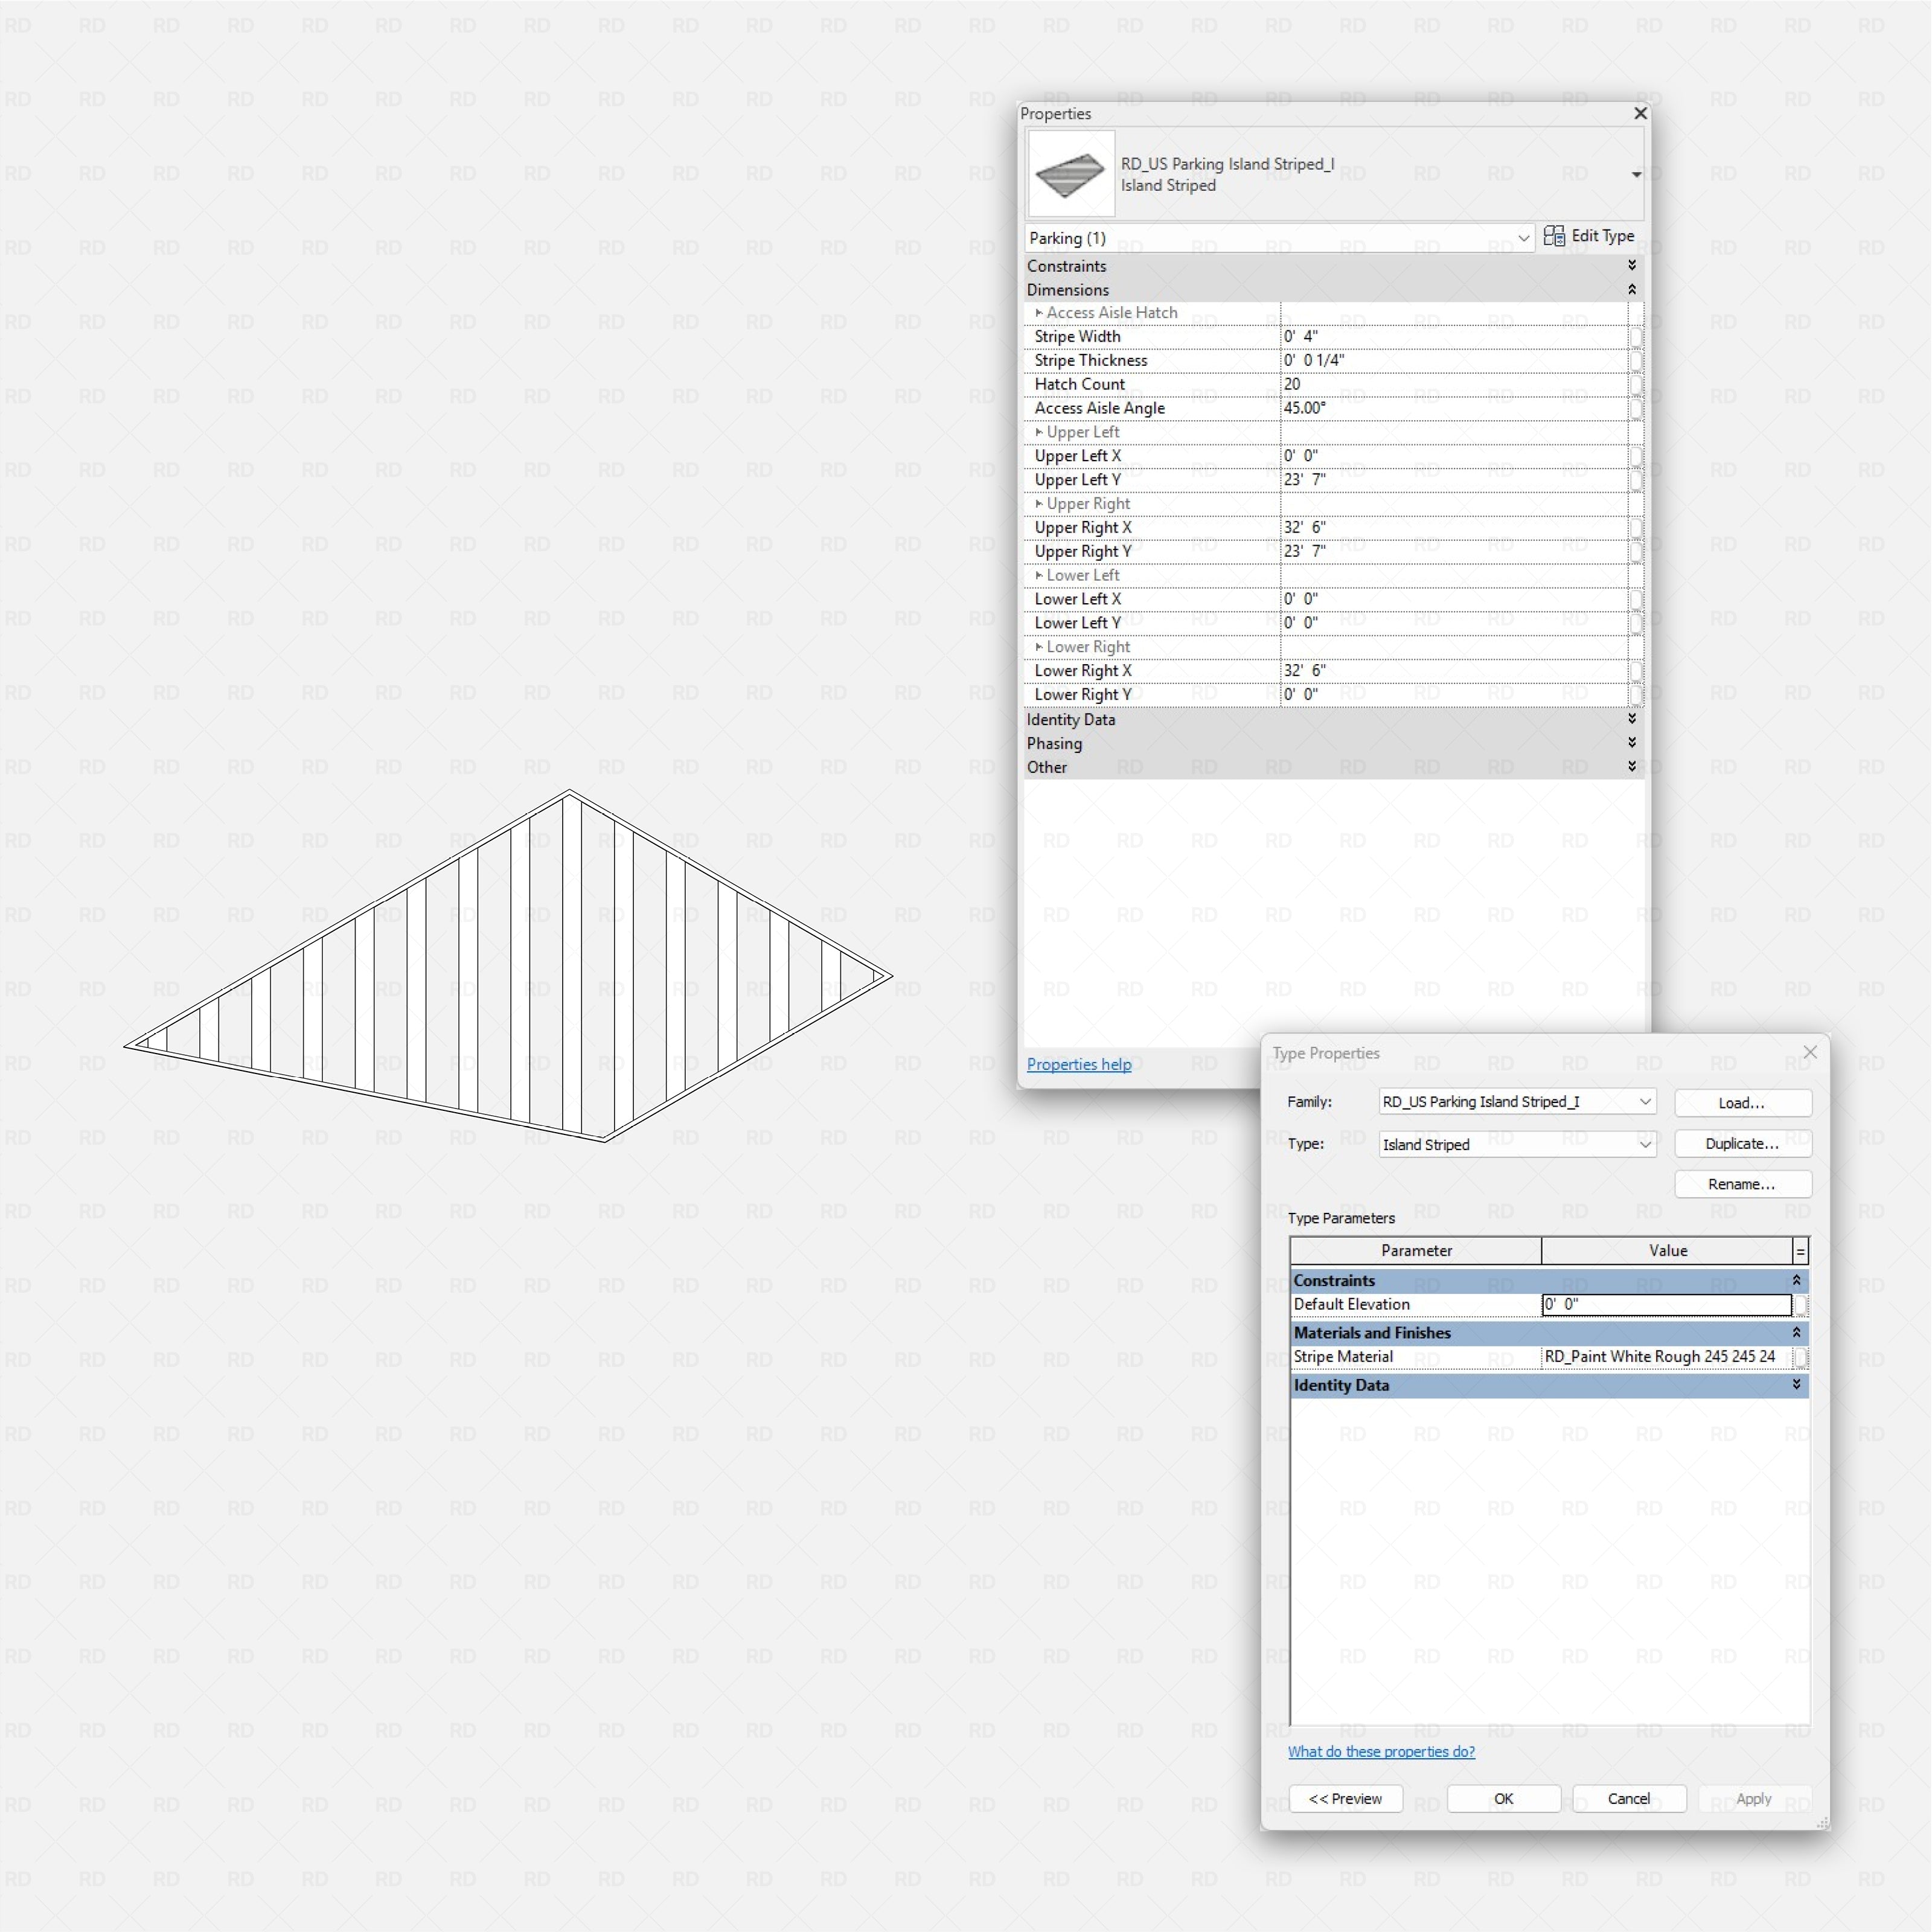Image resolution: width=1932 pixels, height=1932 pixels.
Task: Open 'What do these properties do?' link
Action: point(1381,1752)
